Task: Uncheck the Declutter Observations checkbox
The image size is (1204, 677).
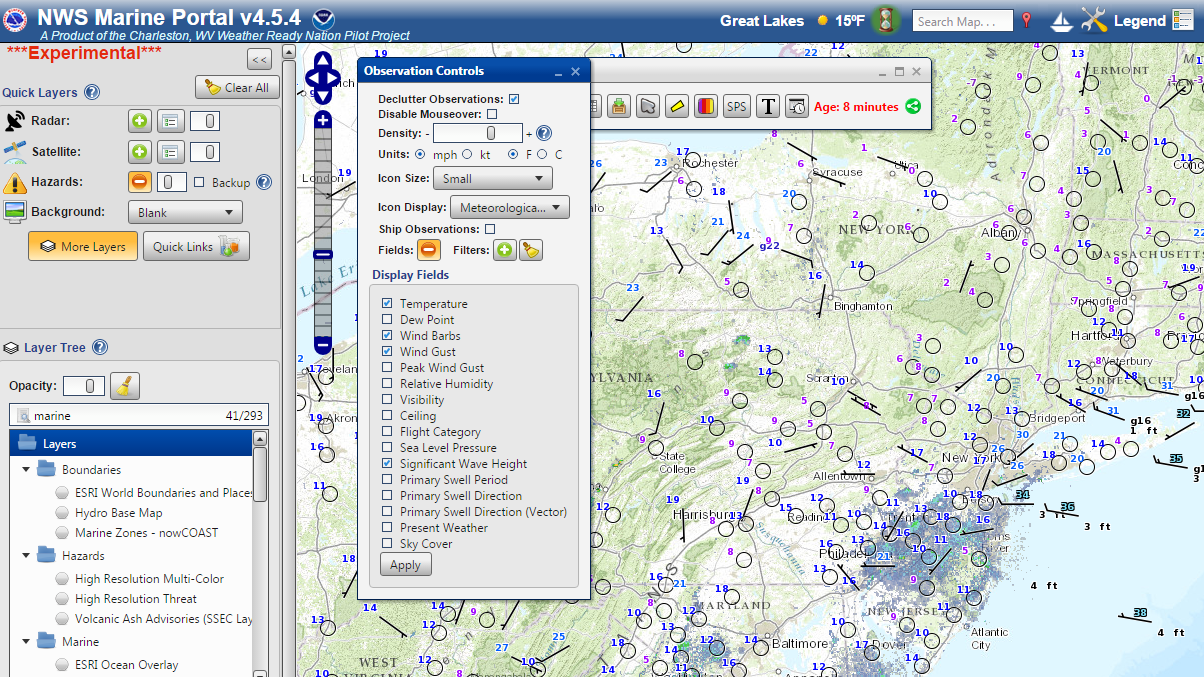Action: click(x=514, y=99)
